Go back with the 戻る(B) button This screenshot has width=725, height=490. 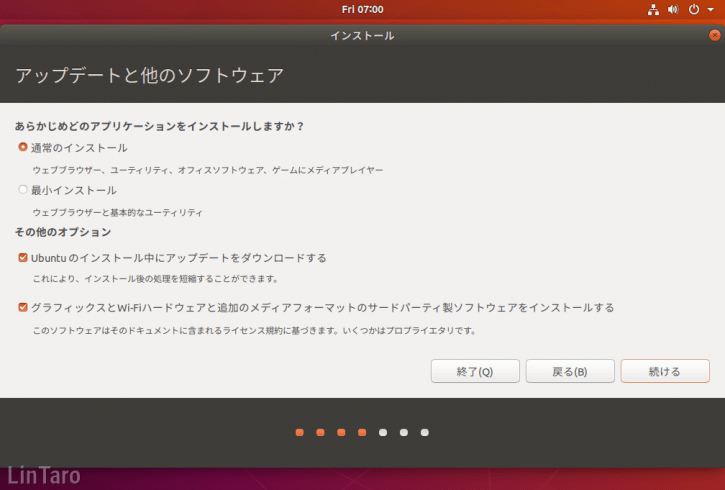570,371
